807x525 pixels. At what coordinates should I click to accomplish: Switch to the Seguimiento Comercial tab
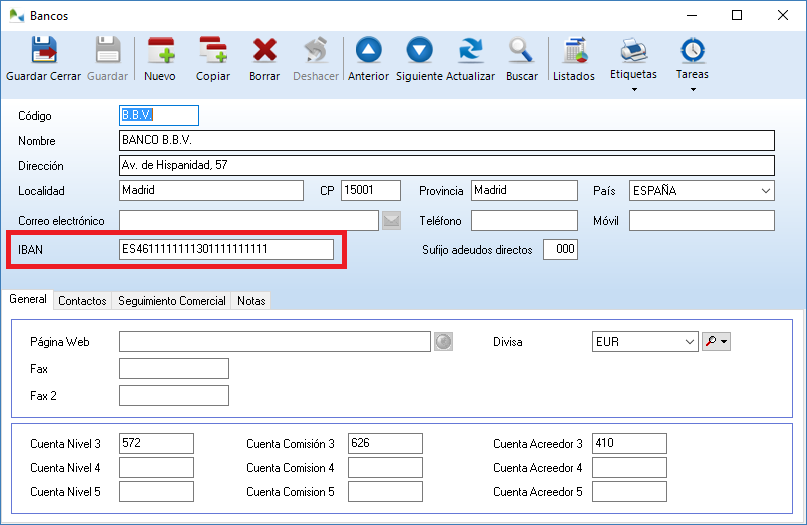172,301
